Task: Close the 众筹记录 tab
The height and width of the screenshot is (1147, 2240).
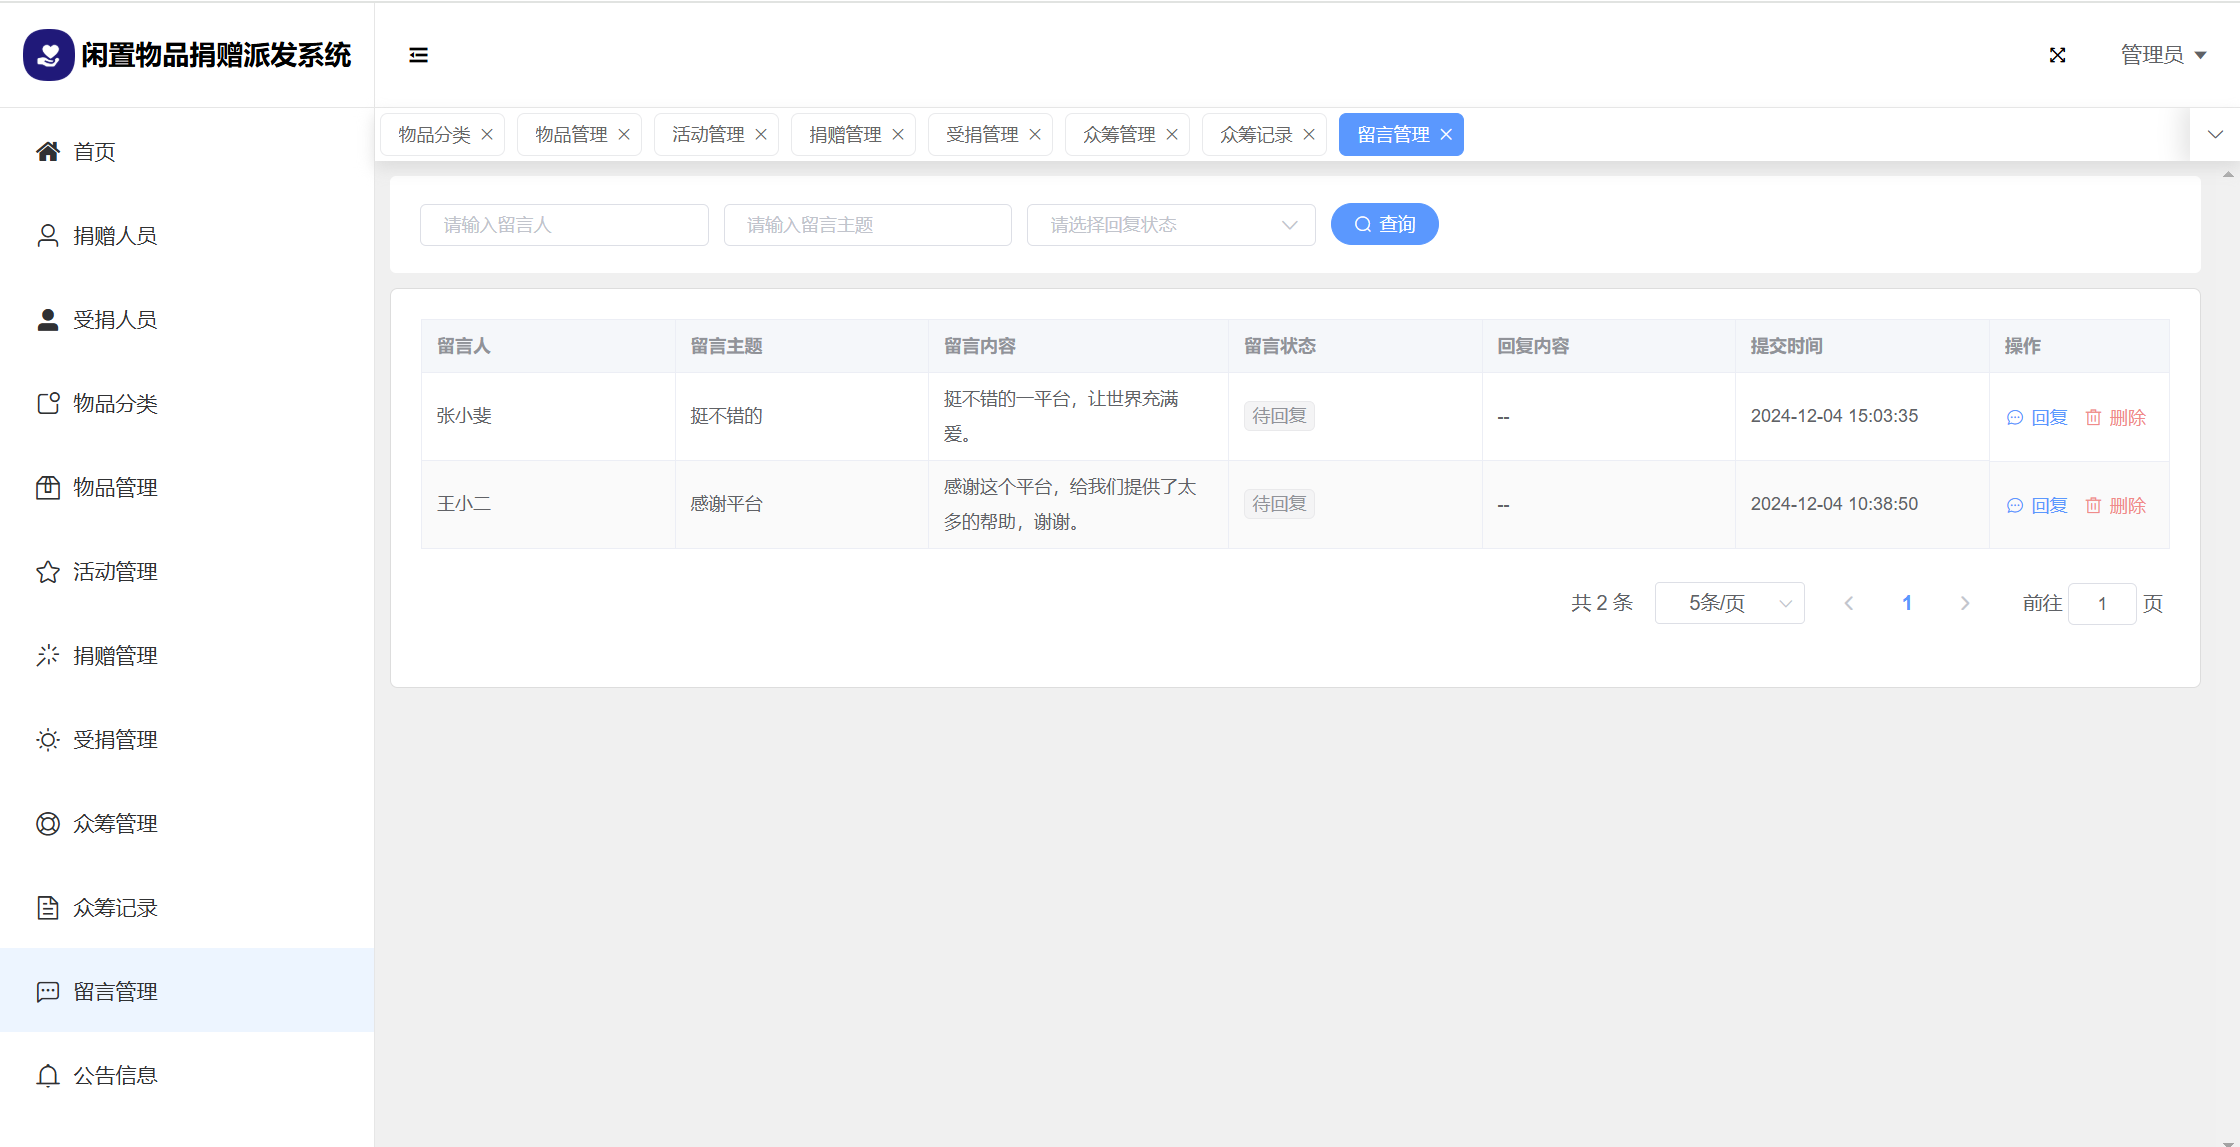Action: point(1309,134)
